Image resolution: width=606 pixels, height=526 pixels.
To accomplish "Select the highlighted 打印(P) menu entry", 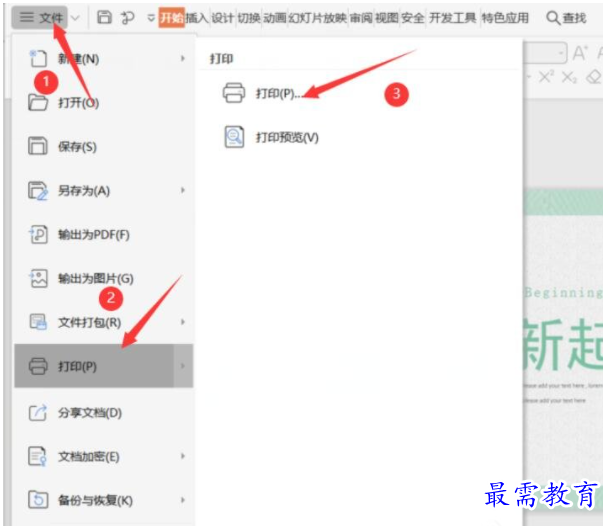I will (x=104, y=366).
